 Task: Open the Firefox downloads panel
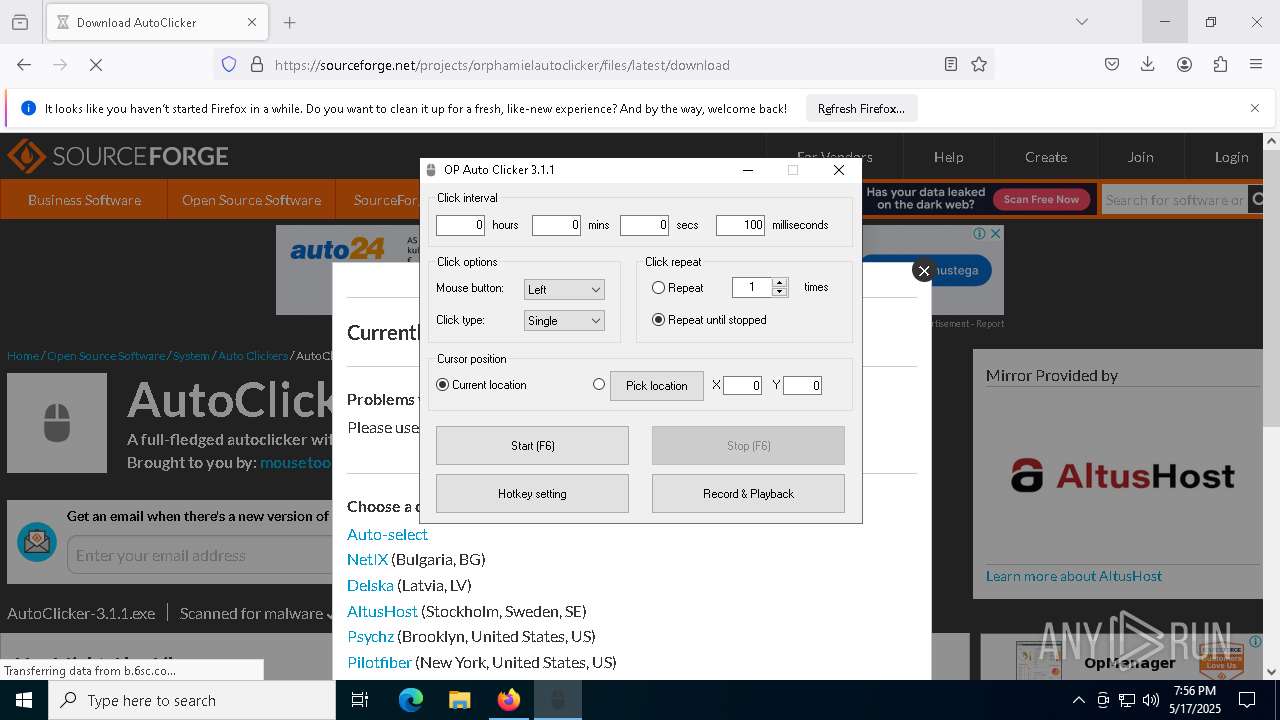[x=1148, y=64]
